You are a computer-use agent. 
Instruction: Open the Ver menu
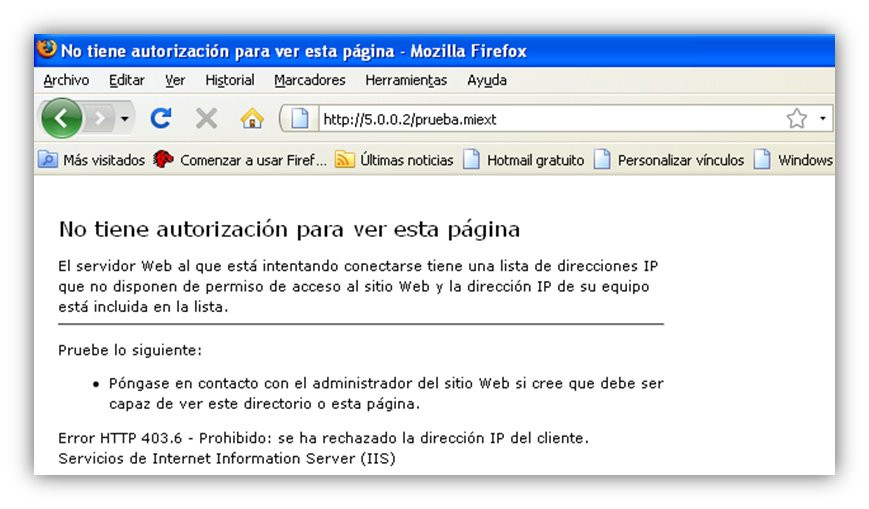(175, 80)
